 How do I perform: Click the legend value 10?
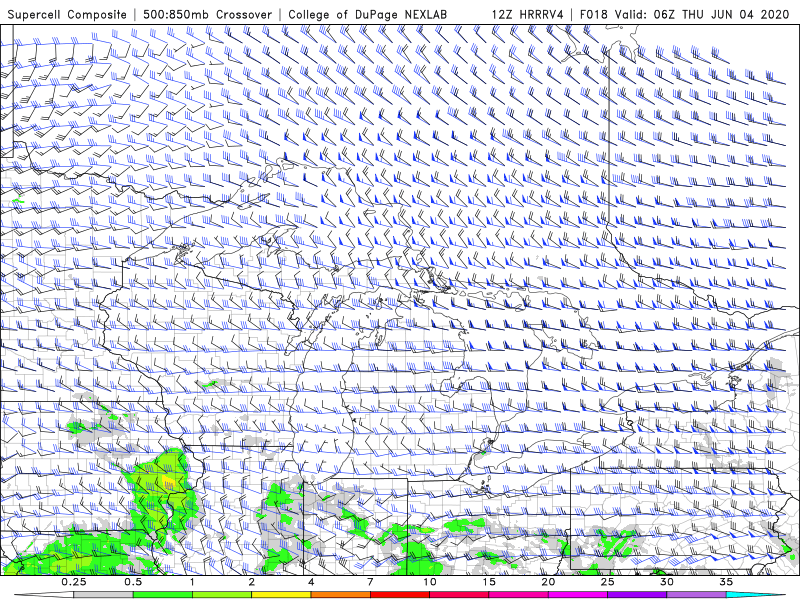(430, 582)
